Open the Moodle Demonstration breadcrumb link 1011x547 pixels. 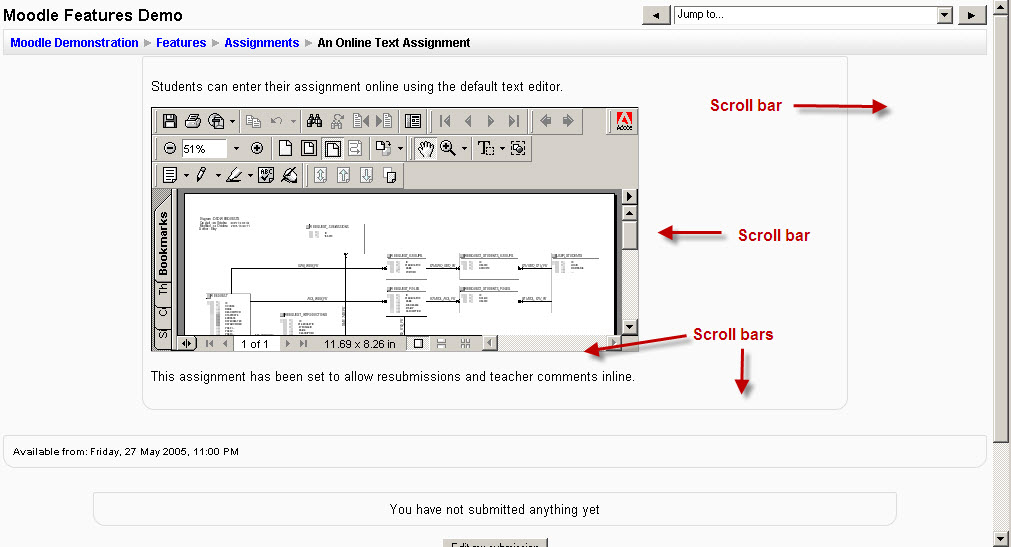pos(74,43)
